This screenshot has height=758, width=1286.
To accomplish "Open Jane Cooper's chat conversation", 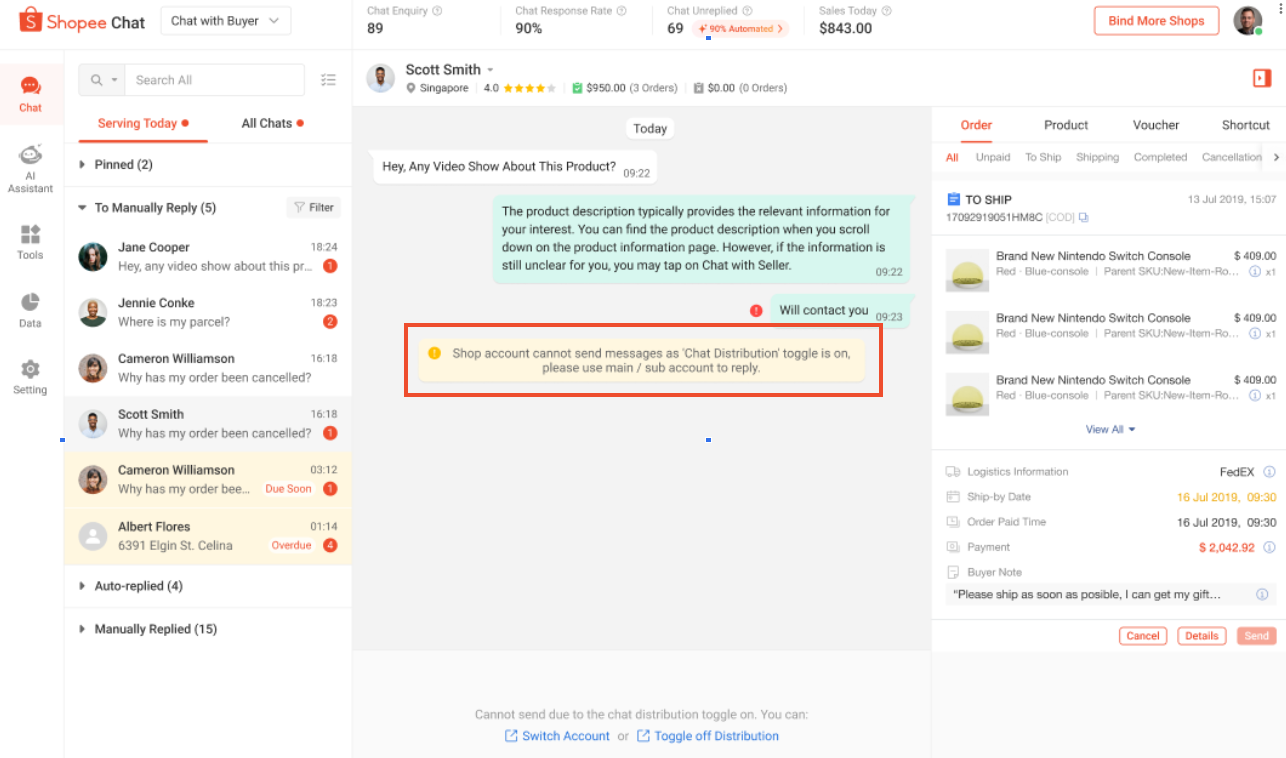I will tap(208, 257).
